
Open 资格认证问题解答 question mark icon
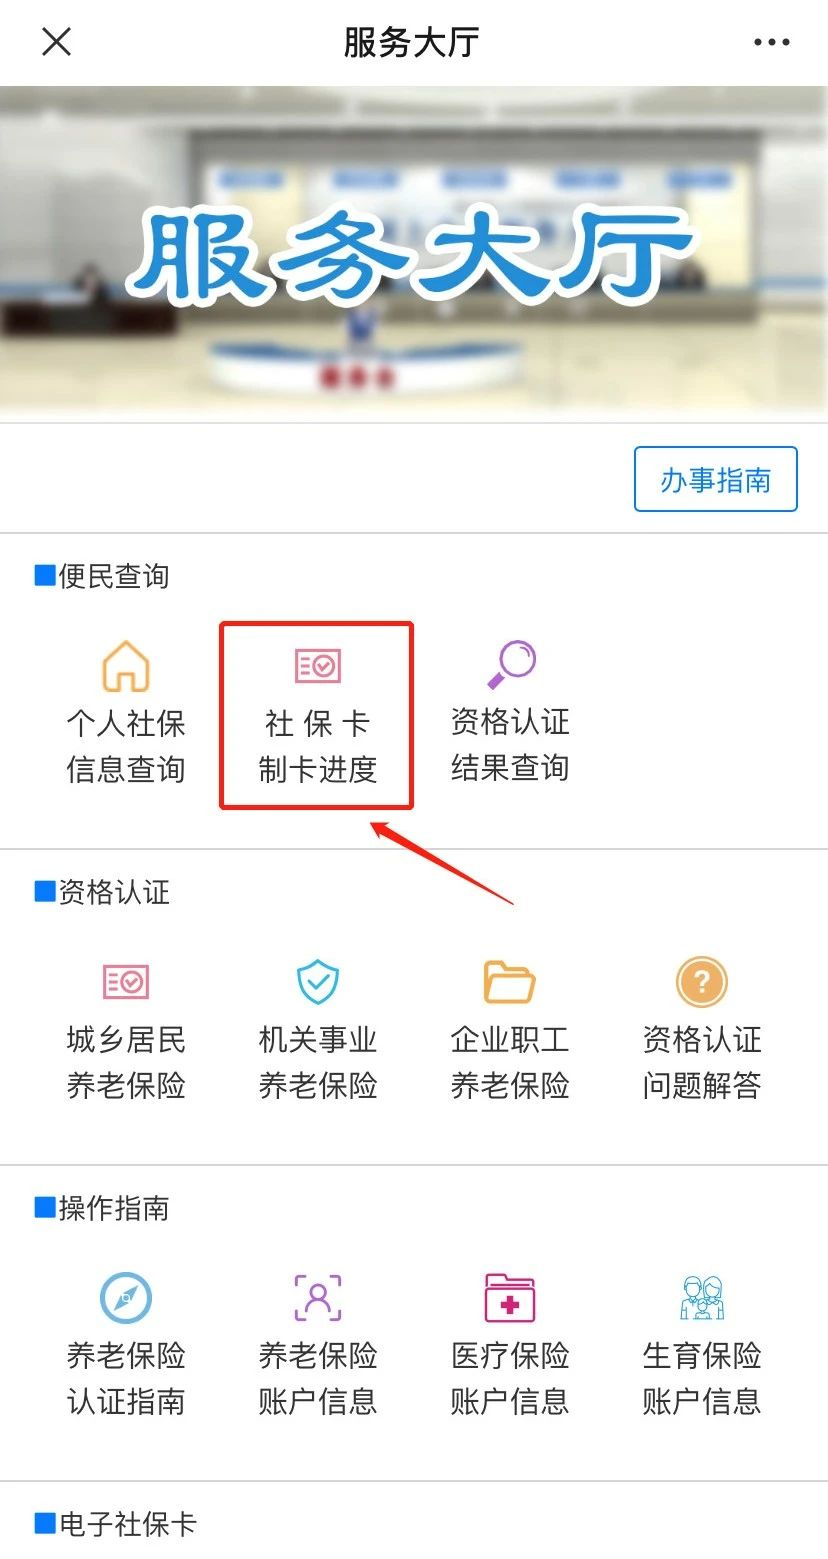(x=702, y=982)
